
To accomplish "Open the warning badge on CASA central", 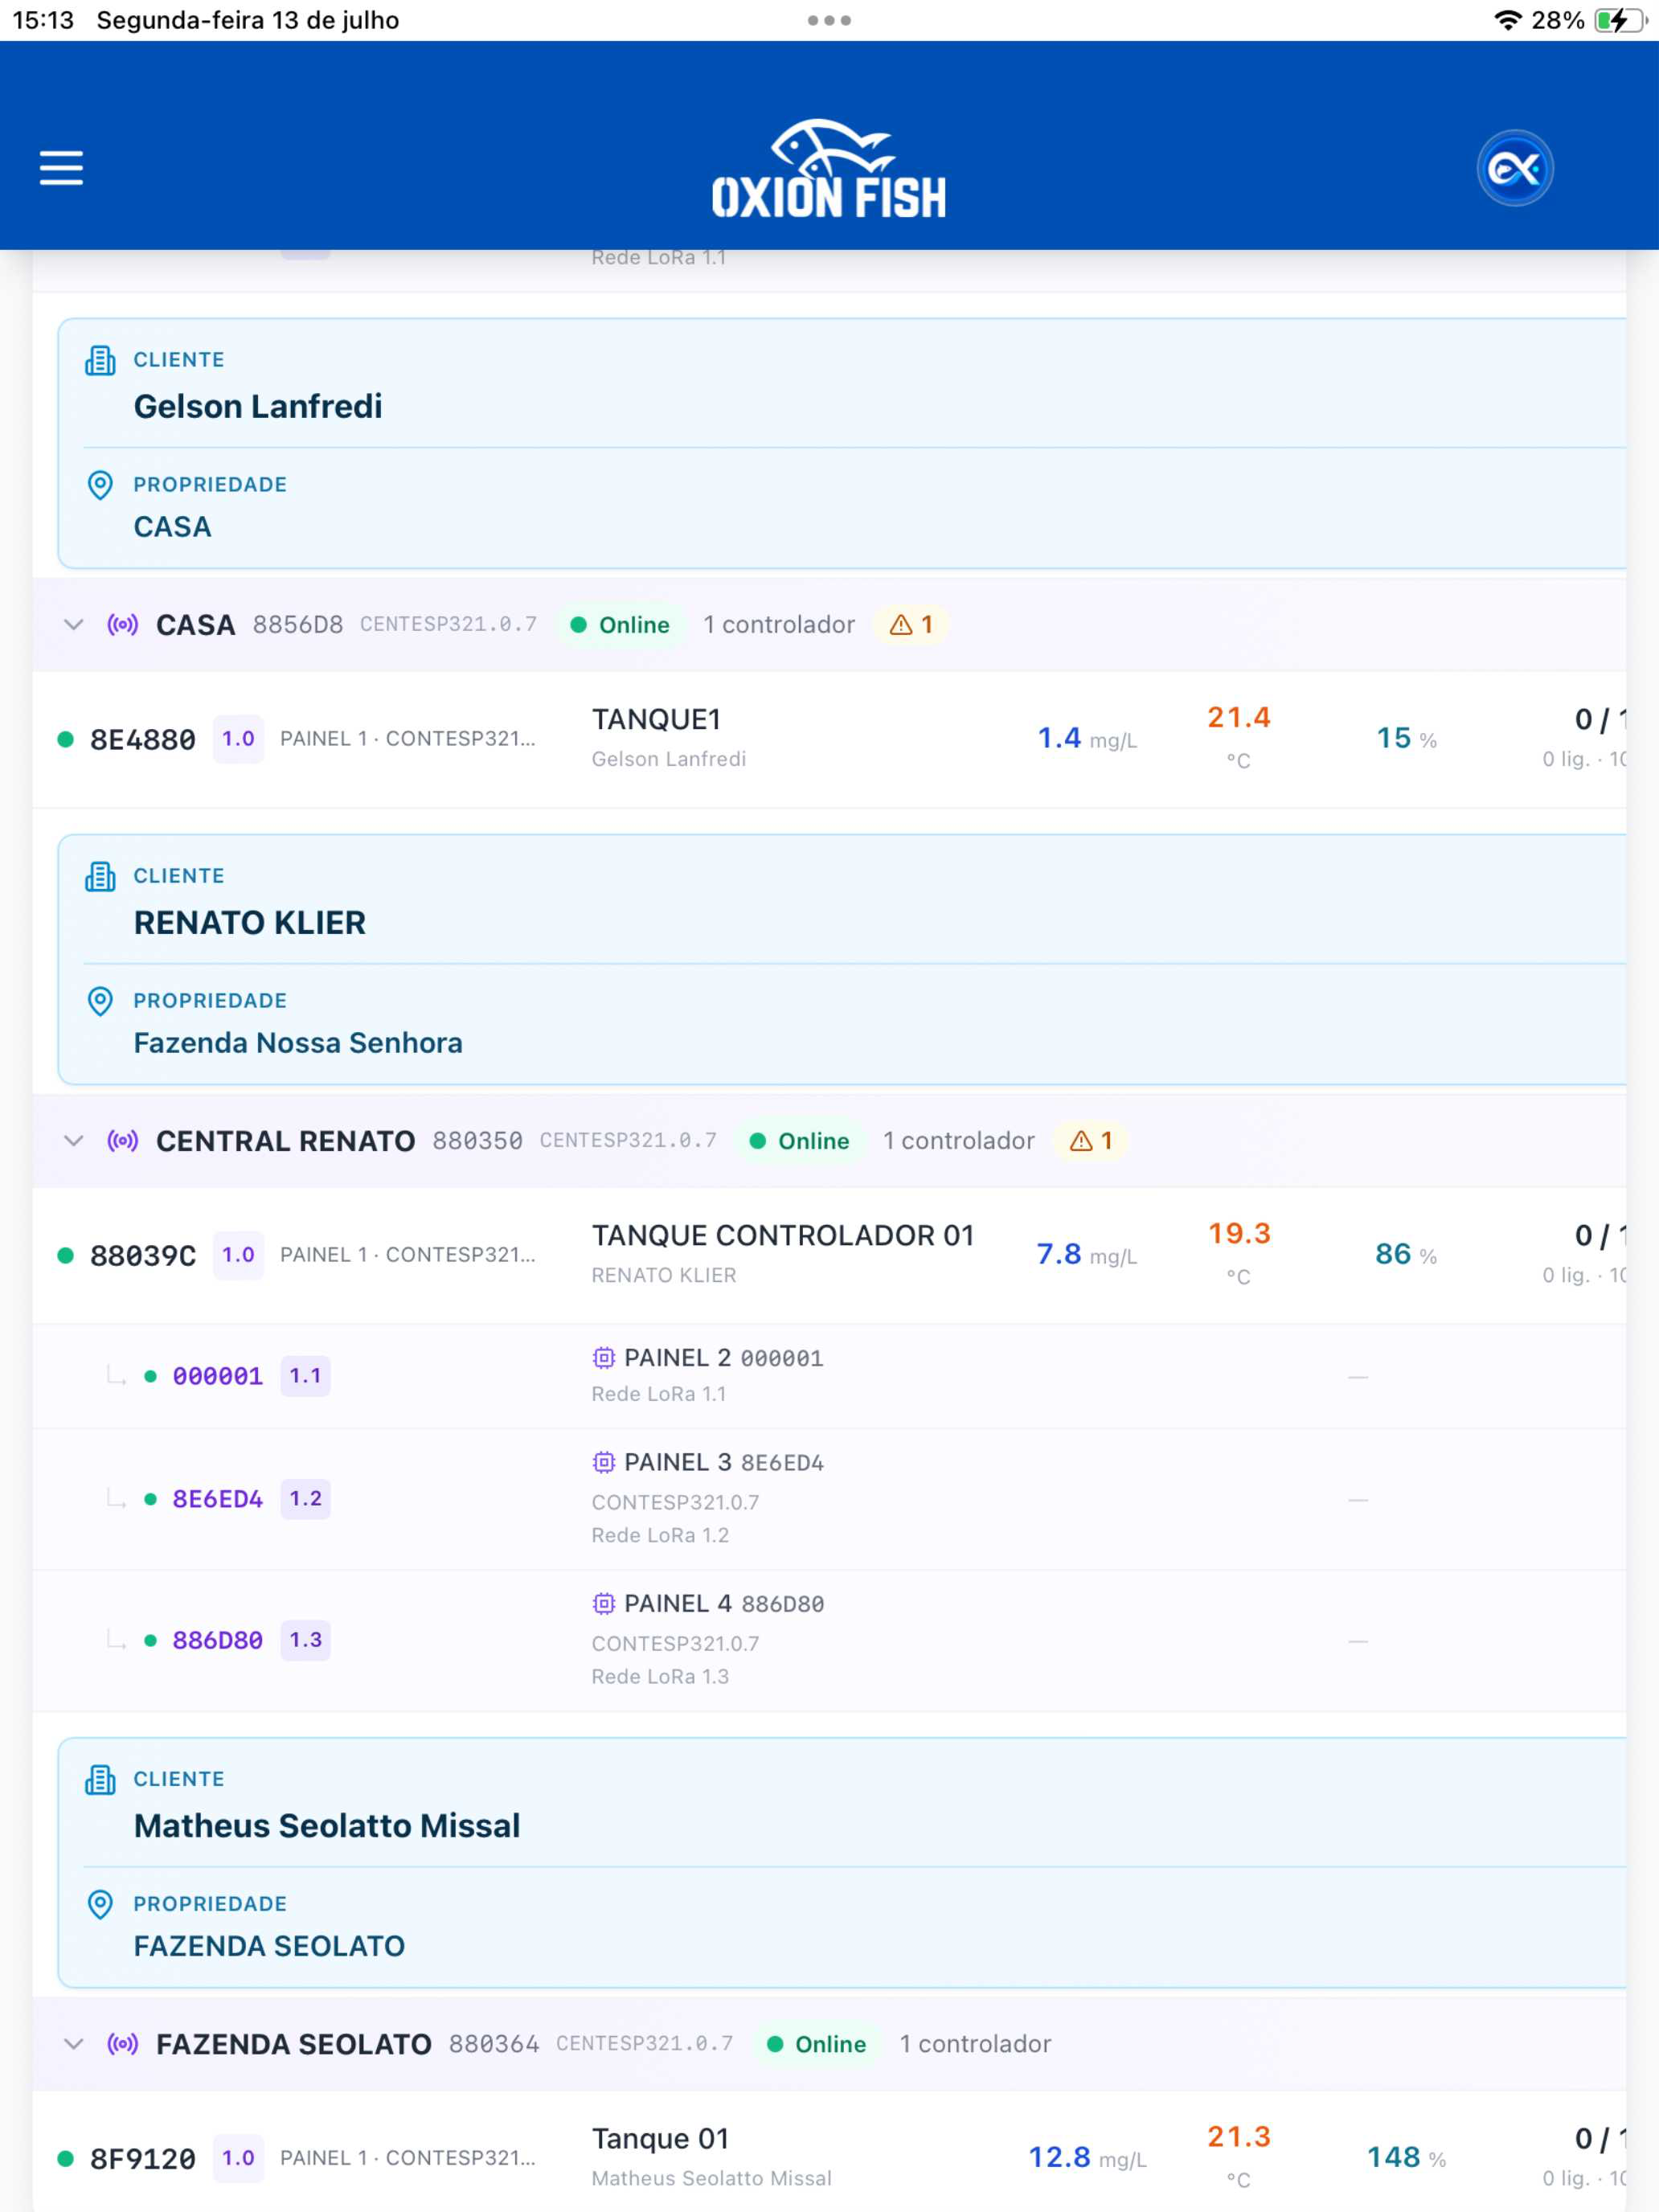I will point(911,625).
